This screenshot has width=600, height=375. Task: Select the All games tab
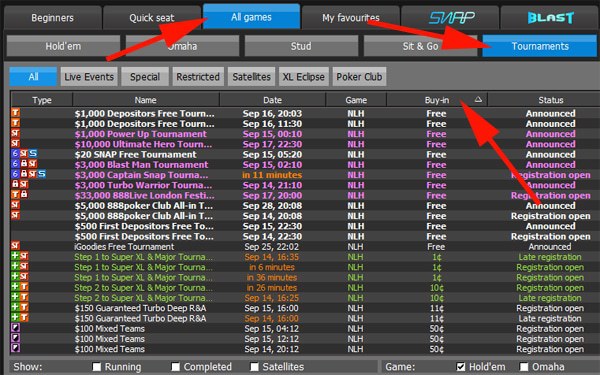coord(251,17)
